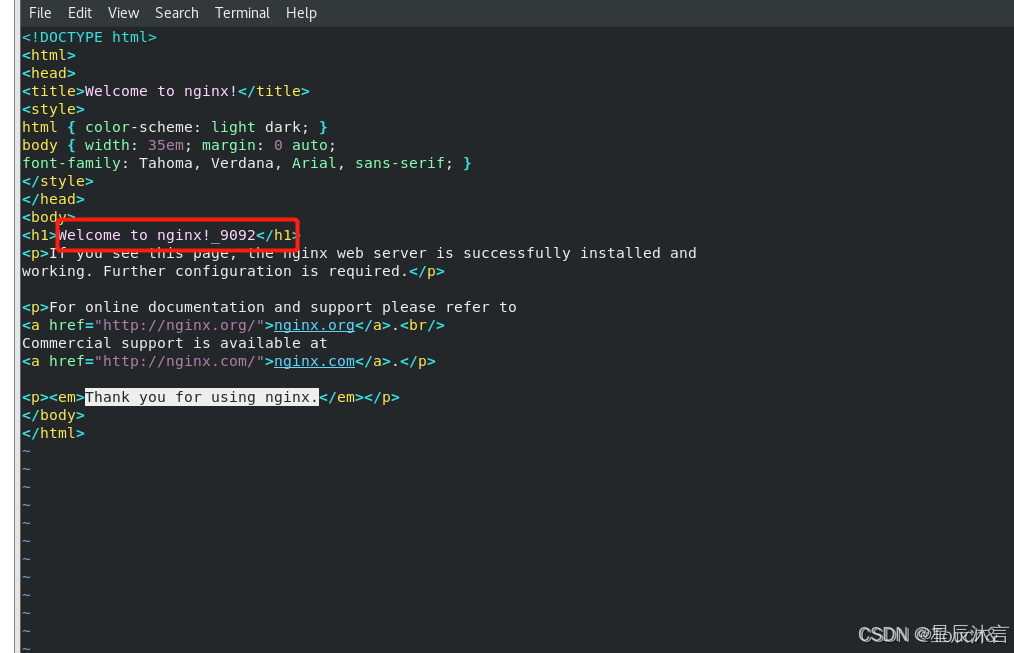The width and height of the screenshot is (1014, 653).
Task: Click the 'color-scheme: light dark;' line
Action: coord(175,127)
